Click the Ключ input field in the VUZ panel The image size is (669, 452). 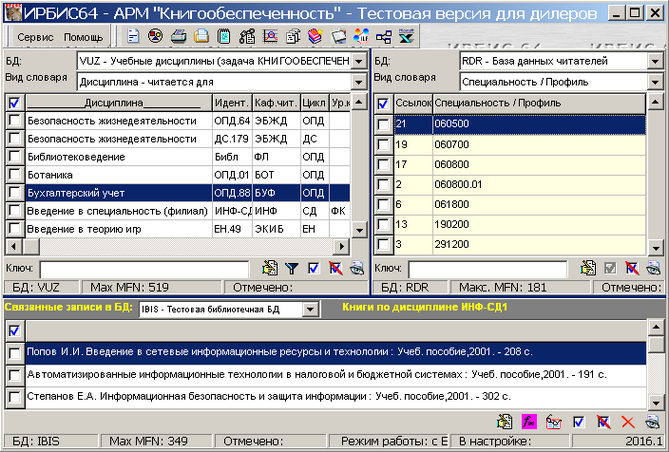144,268
